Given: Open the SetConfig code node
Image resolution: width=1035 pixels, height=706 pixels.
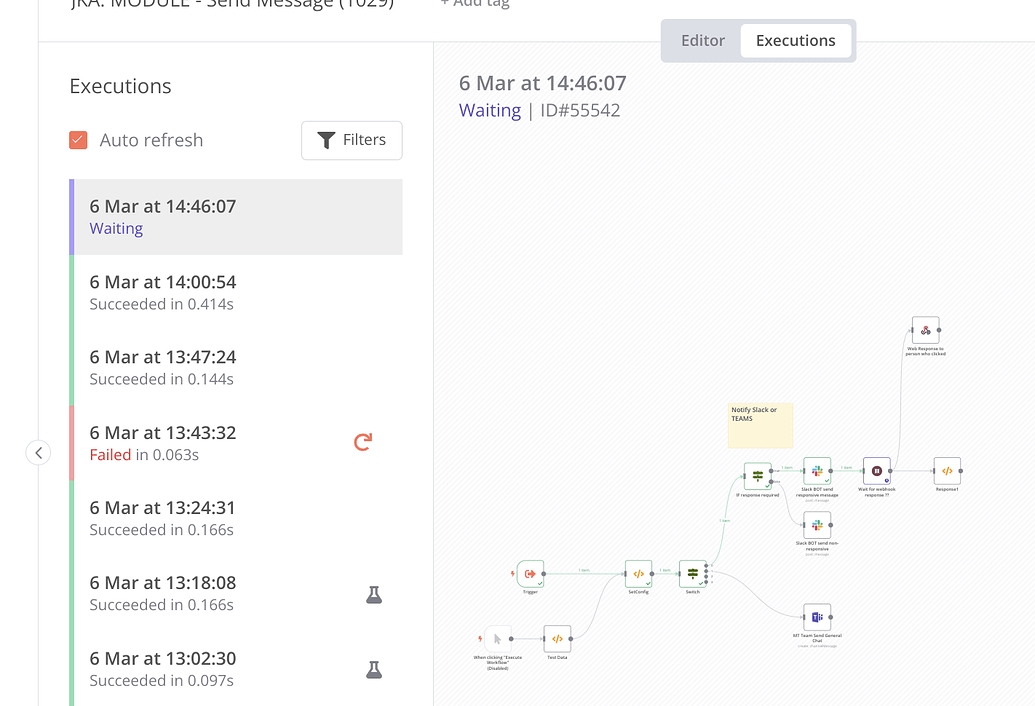Looking at the screenshot, I should click(639, 574).
